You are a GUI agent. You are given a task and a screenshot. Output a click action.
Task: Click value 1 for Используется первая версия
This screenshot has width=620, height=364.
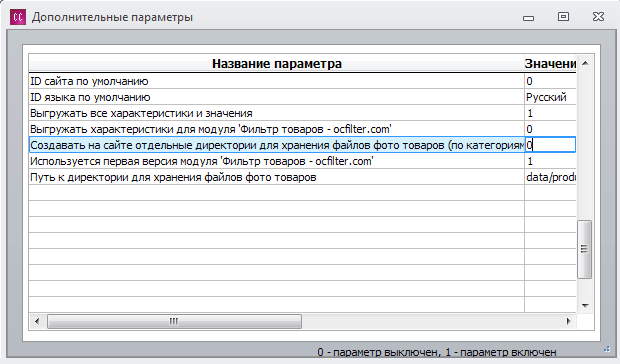tap(550, 161)
